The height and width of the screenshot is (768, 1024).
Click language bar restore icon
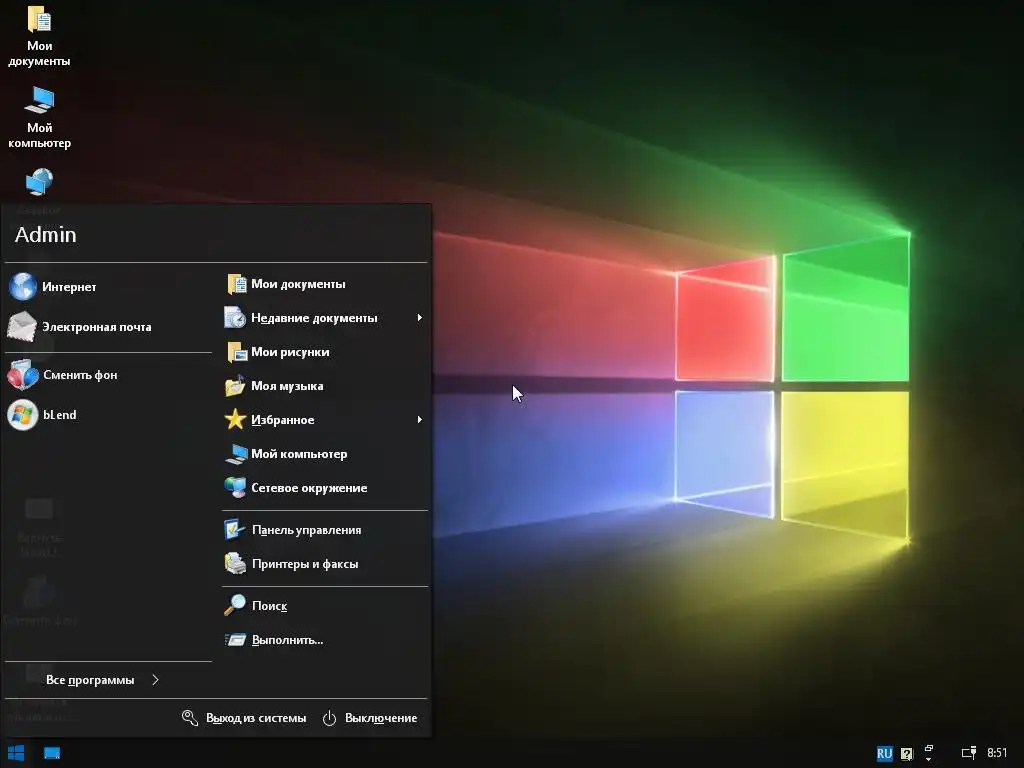coord(929,748)
